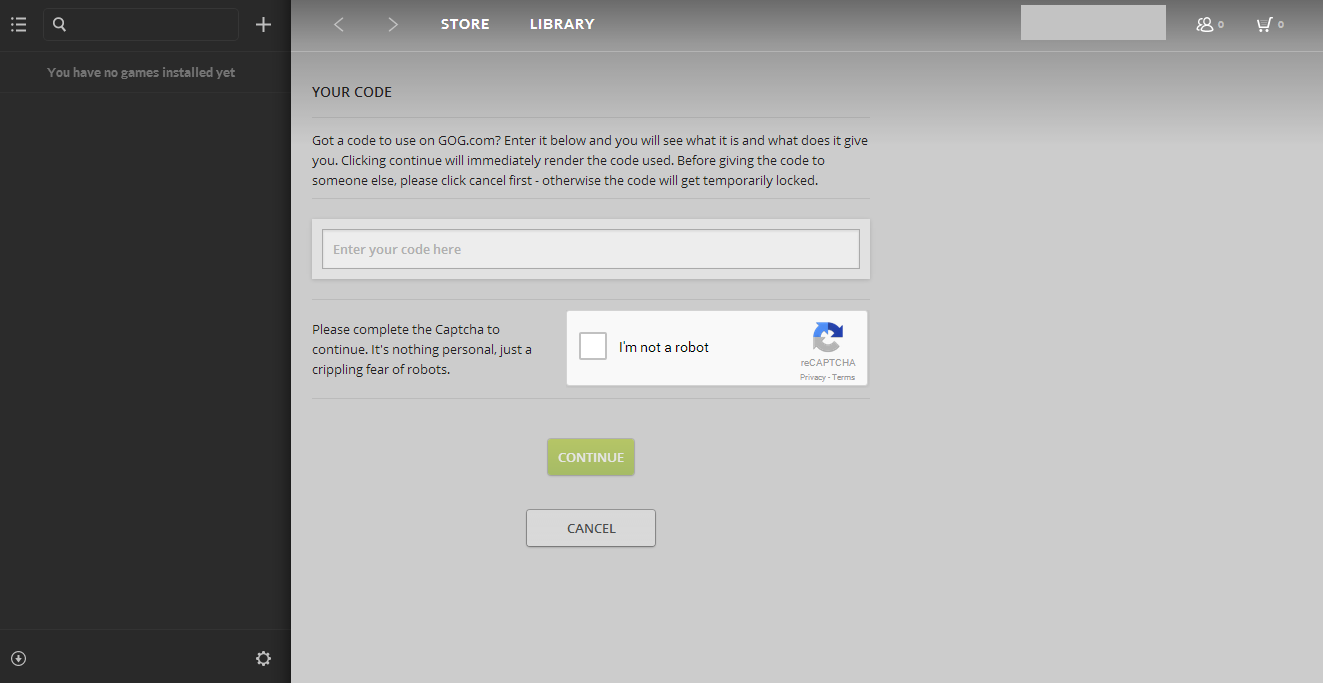Screen dimensions: 1323x683
Task: Check the "I'm not a robot" box
Action: [x=593, y=347]
